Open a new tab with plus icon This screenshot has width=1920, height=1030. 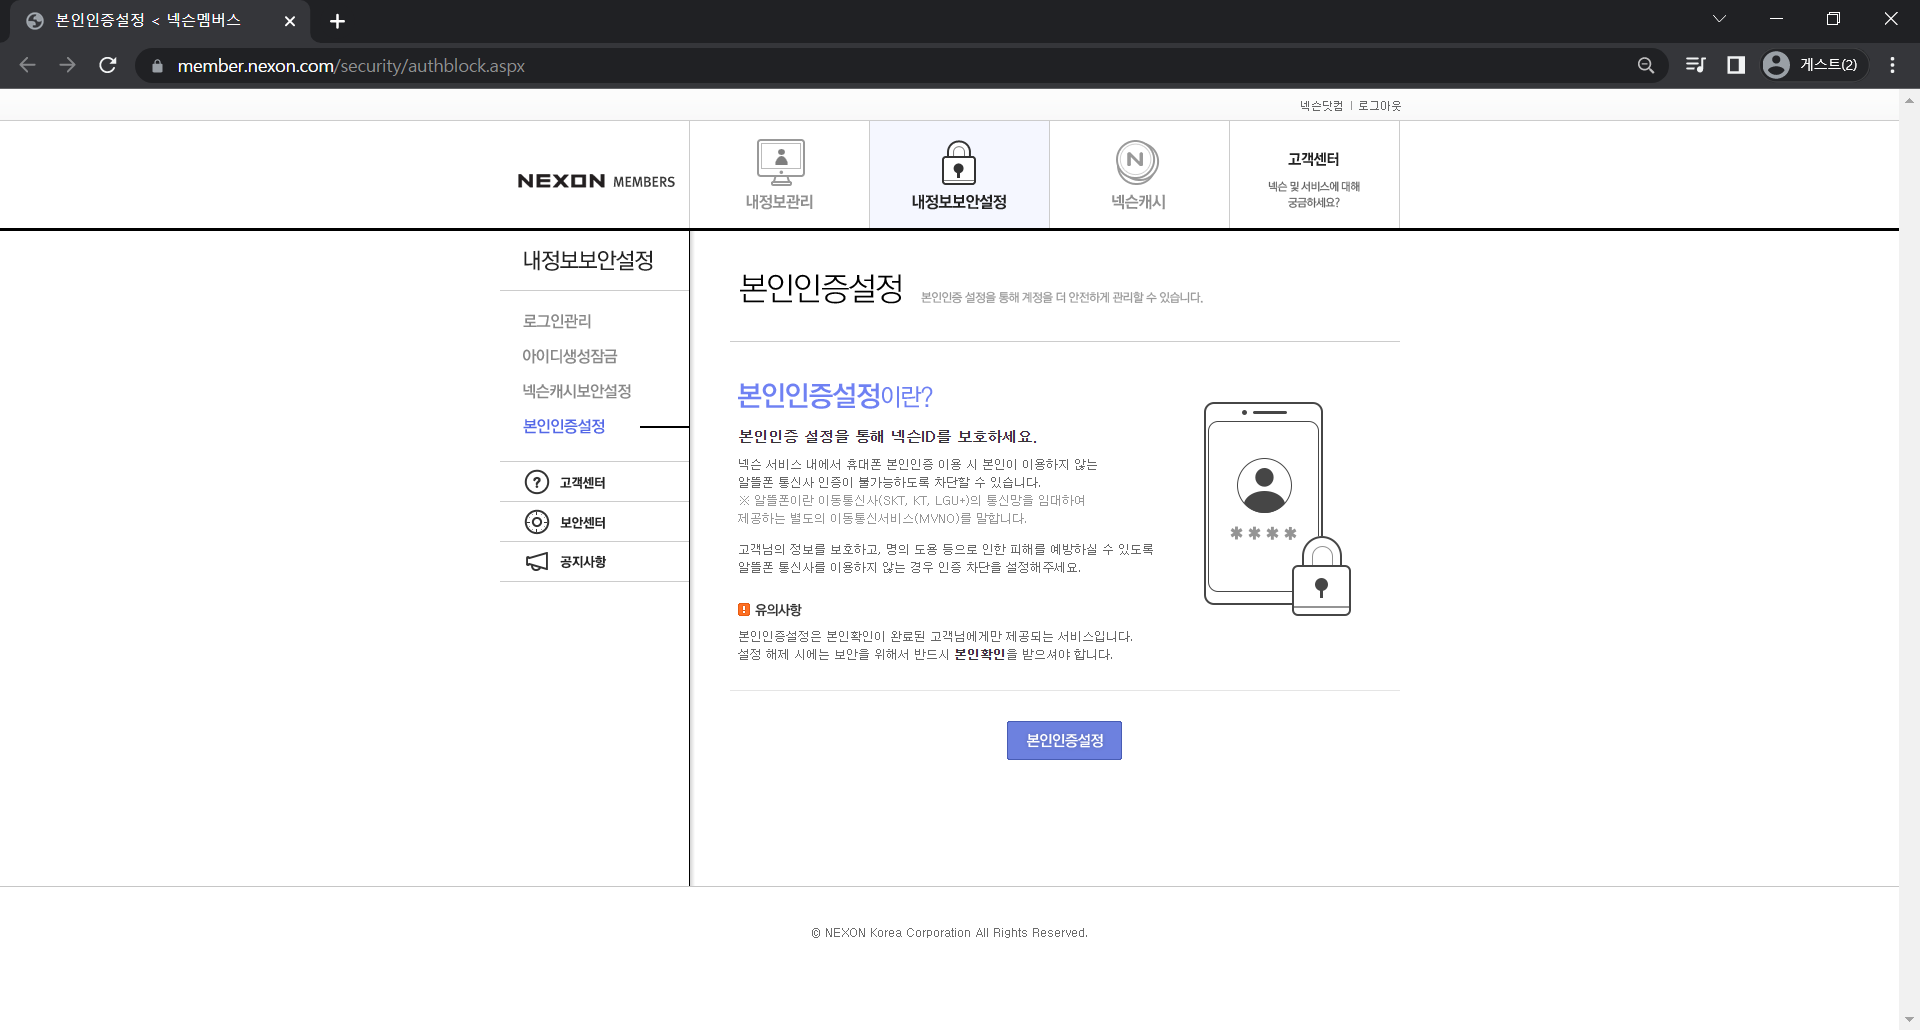coord(337,21)
